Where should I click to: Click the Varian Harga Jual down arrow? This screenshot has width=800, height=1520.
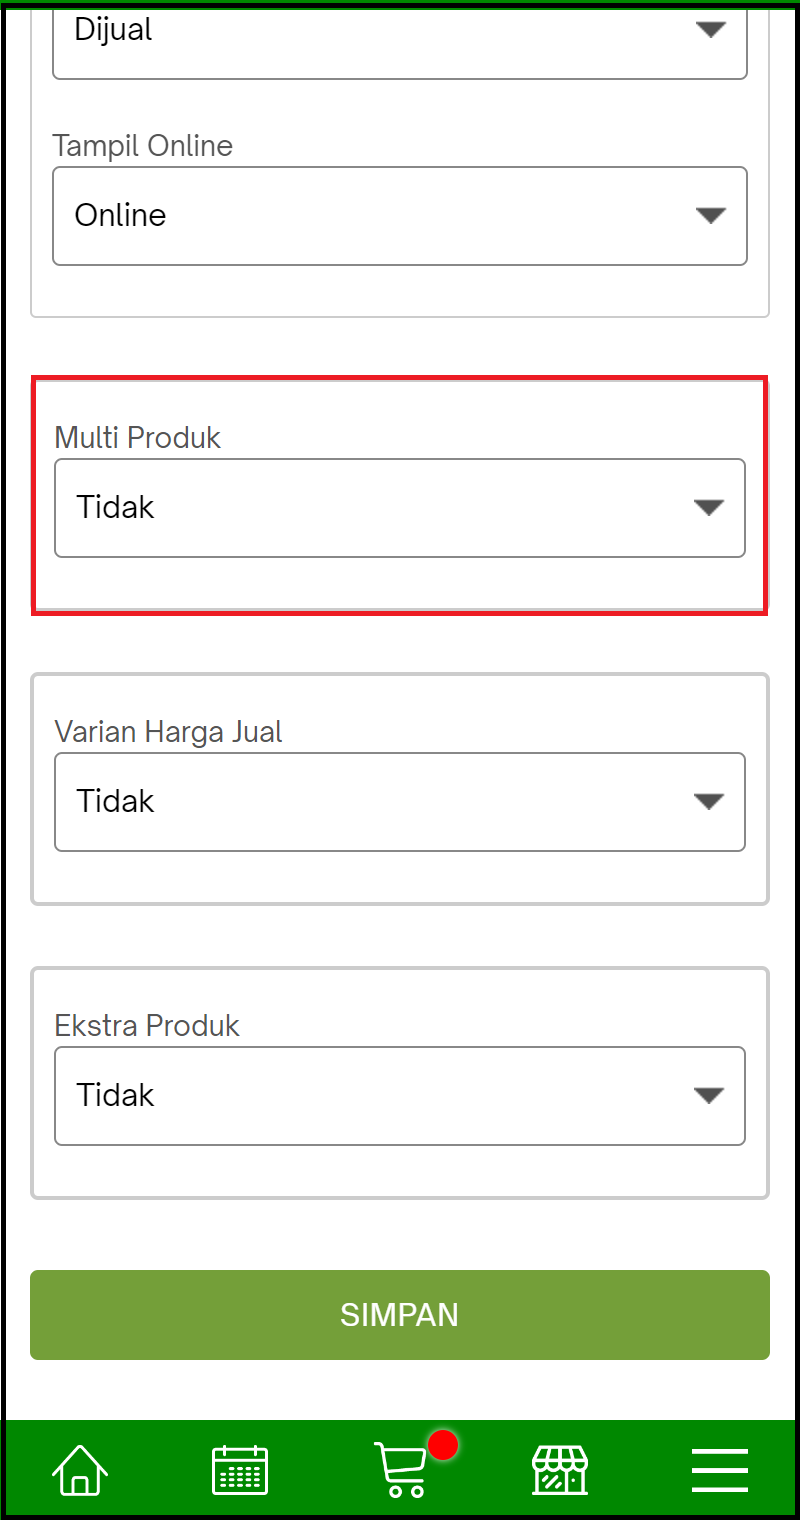point(710,801)
